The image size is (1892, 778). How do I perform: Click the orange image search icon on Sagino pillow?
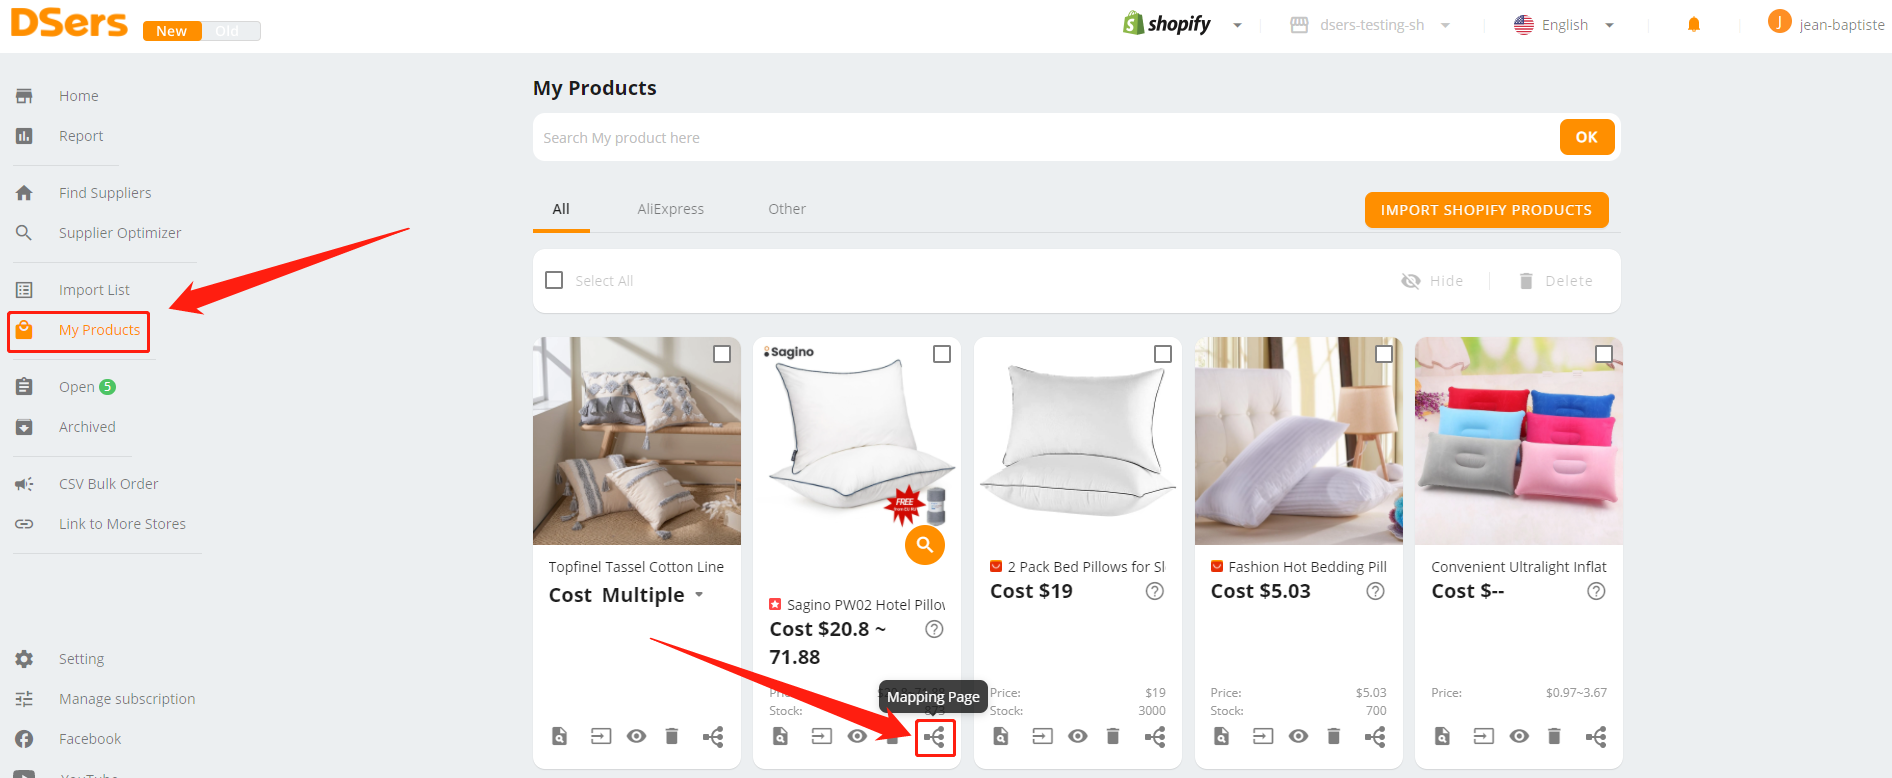925,545
